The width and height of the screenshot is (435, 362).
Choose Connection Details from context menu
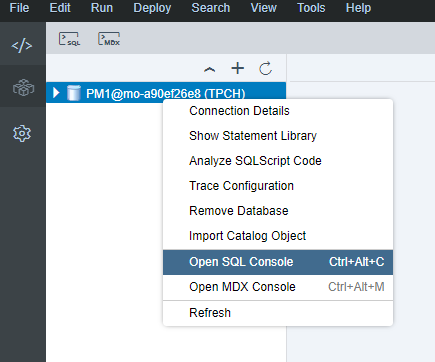278,111
